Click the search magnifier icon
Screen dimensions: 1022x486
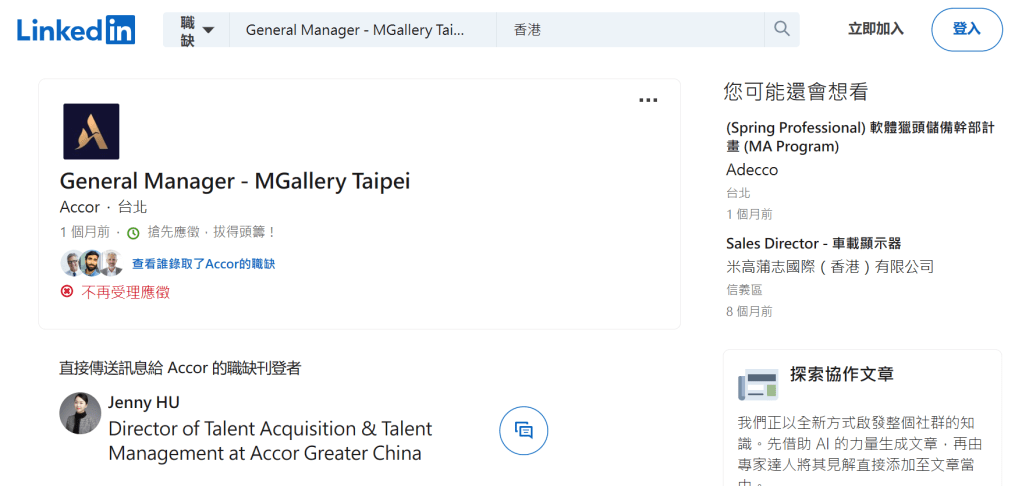pos(782,30)
